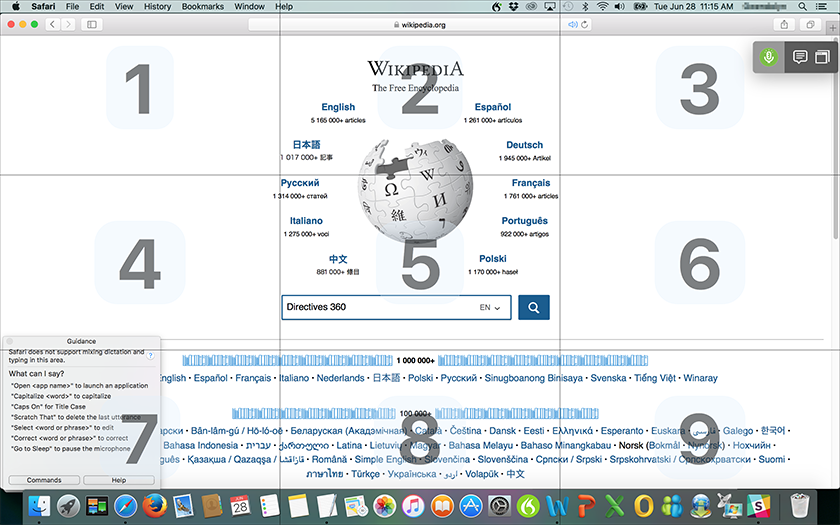The image size is (840, 525).
Task: Open Launchpad rocket in the Dock
Action: pyautogui.click(x=68, y=506)
